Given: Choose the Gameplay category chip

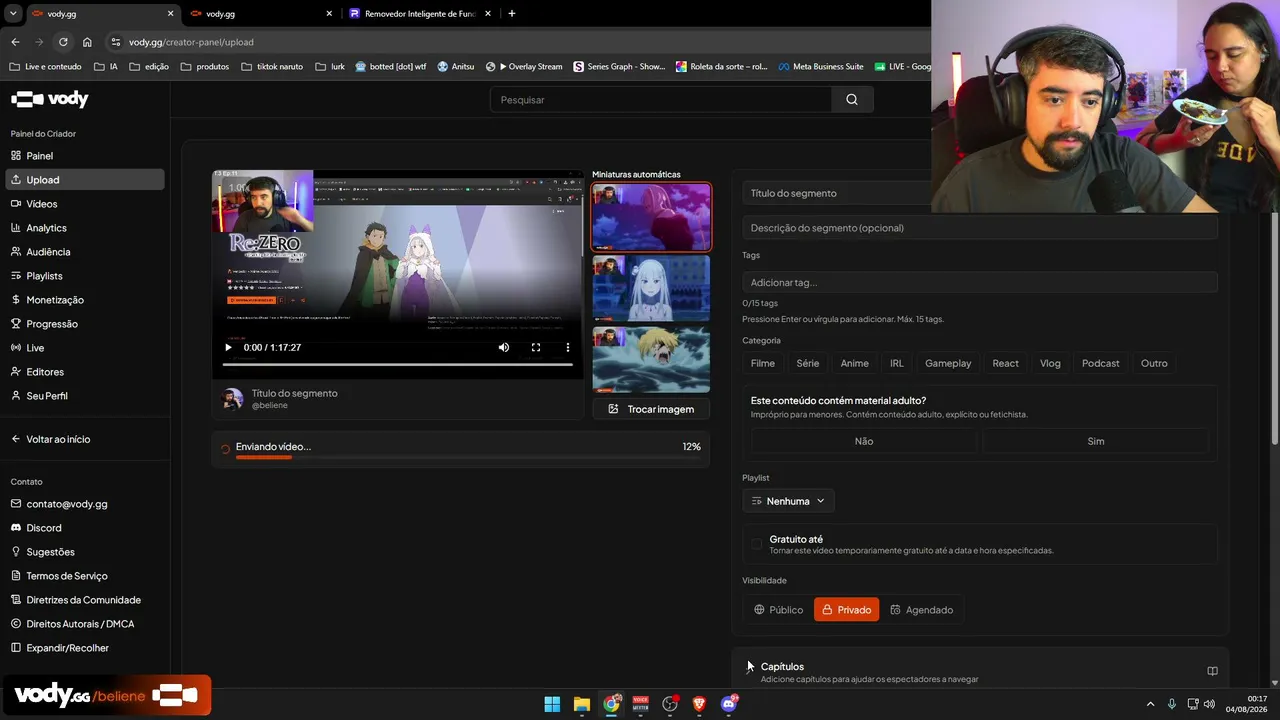Looking at the screenshot, I should (948, 363).
